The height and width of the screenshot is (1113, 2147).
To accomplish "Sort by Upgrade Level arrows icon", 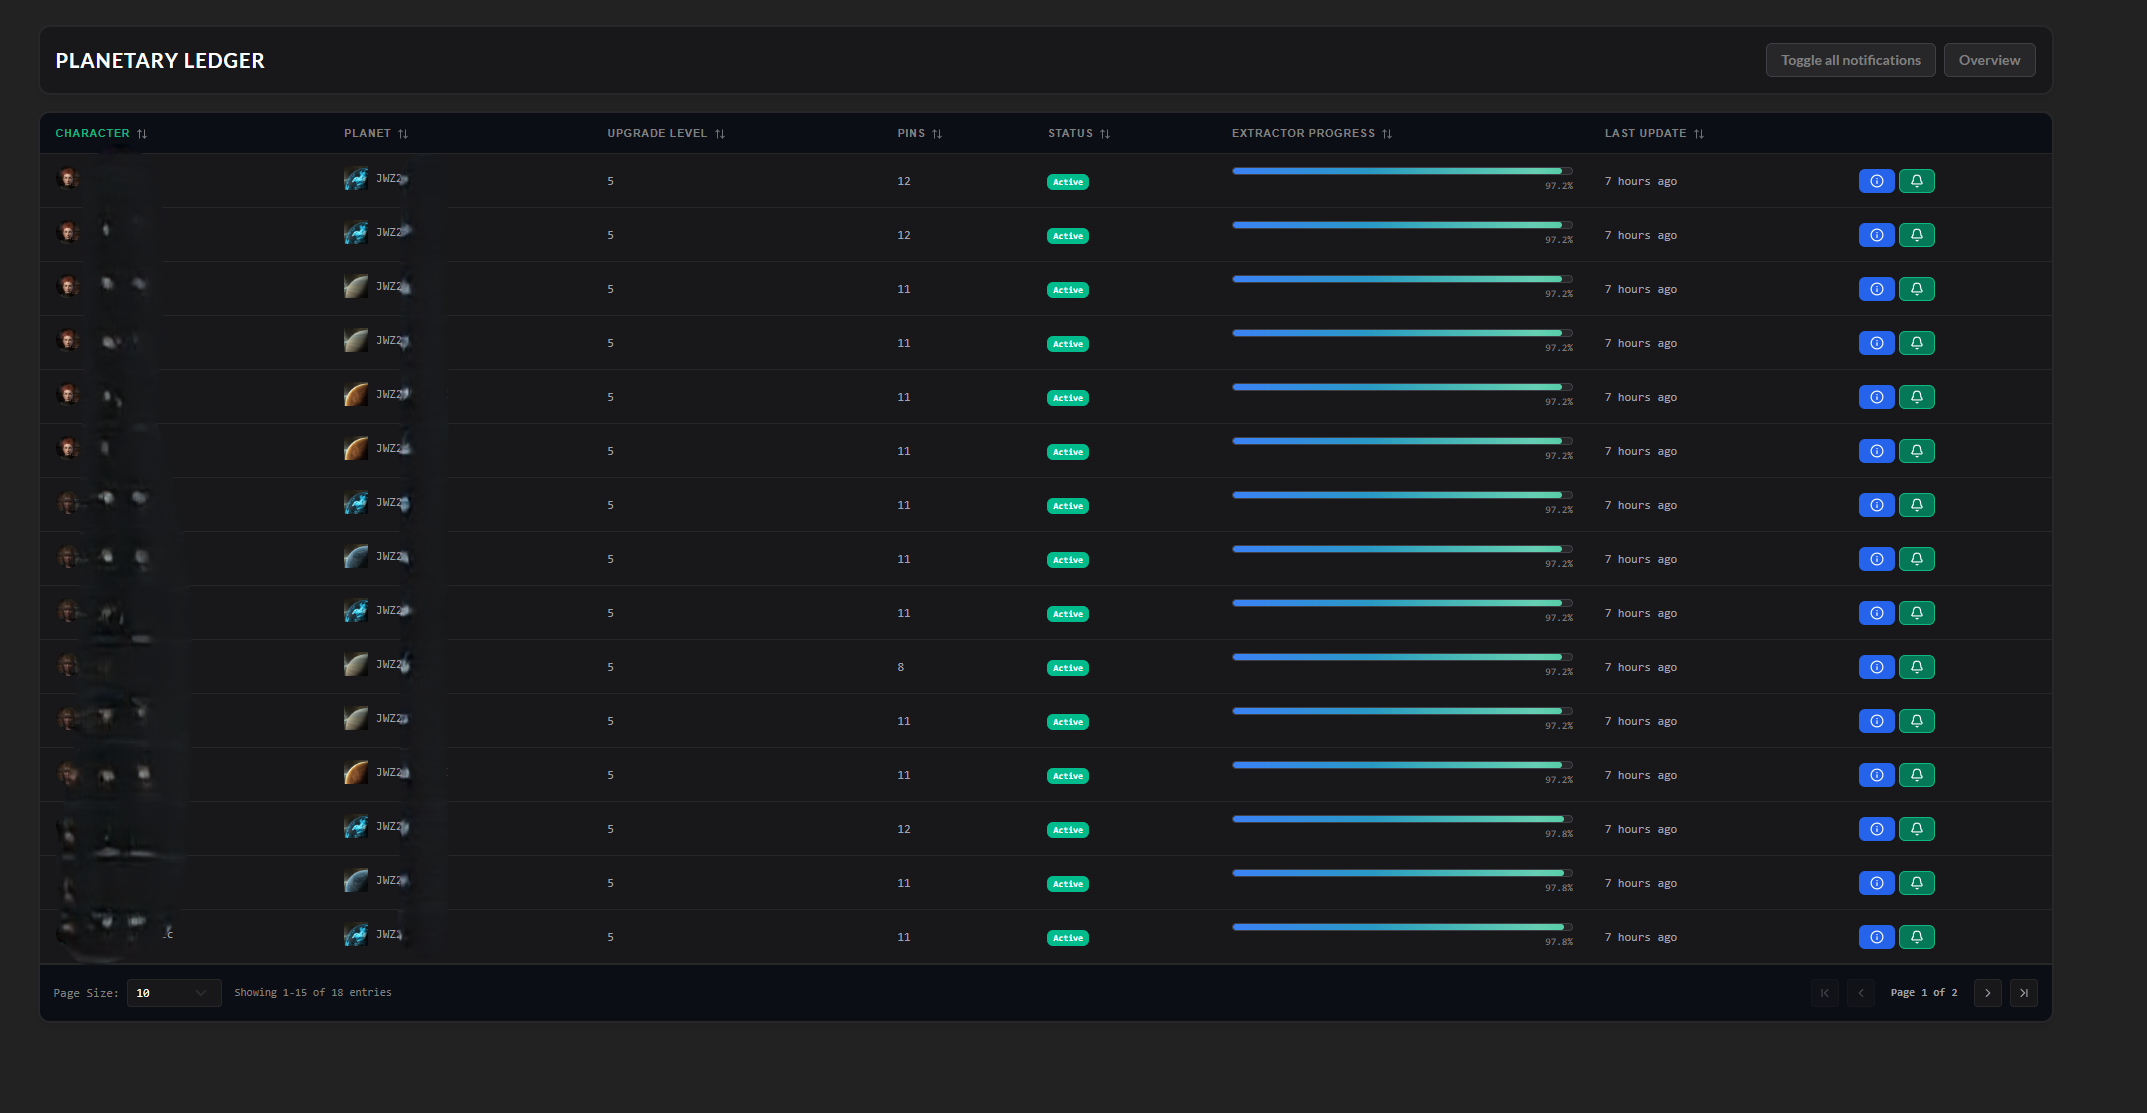I will pos(720,134).
